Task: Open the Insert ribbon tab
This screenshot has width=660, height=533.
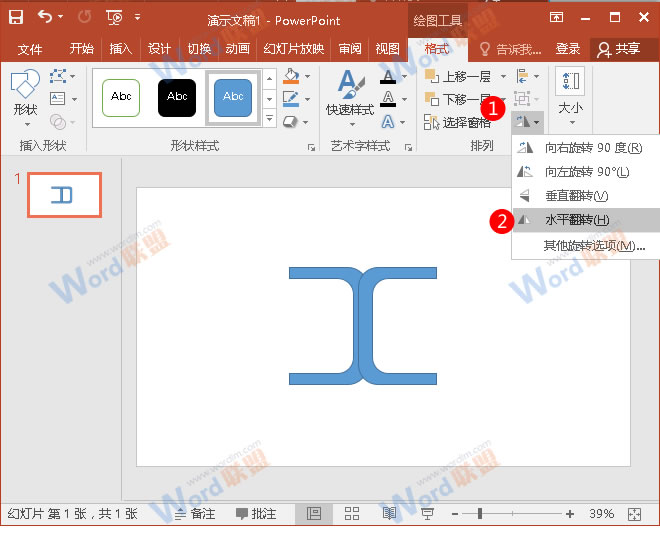Action: click(x=121, y=49)
